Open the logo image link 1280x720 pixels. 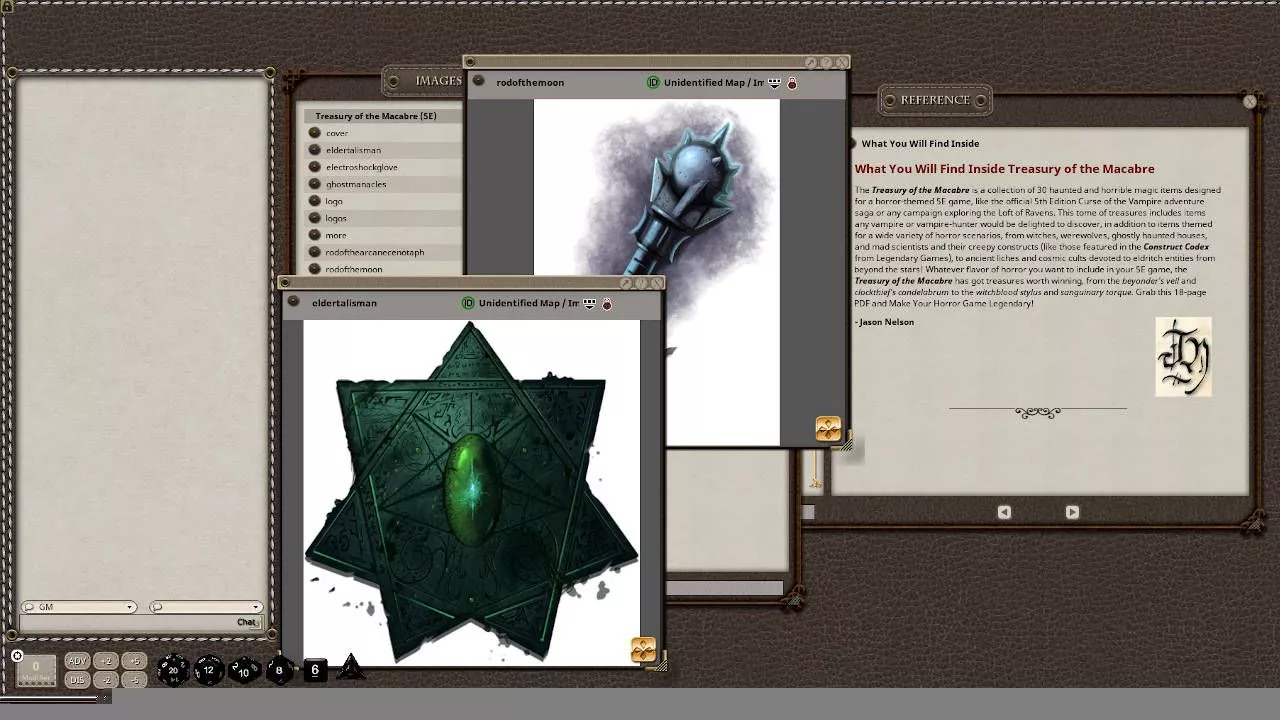[315, 201]
